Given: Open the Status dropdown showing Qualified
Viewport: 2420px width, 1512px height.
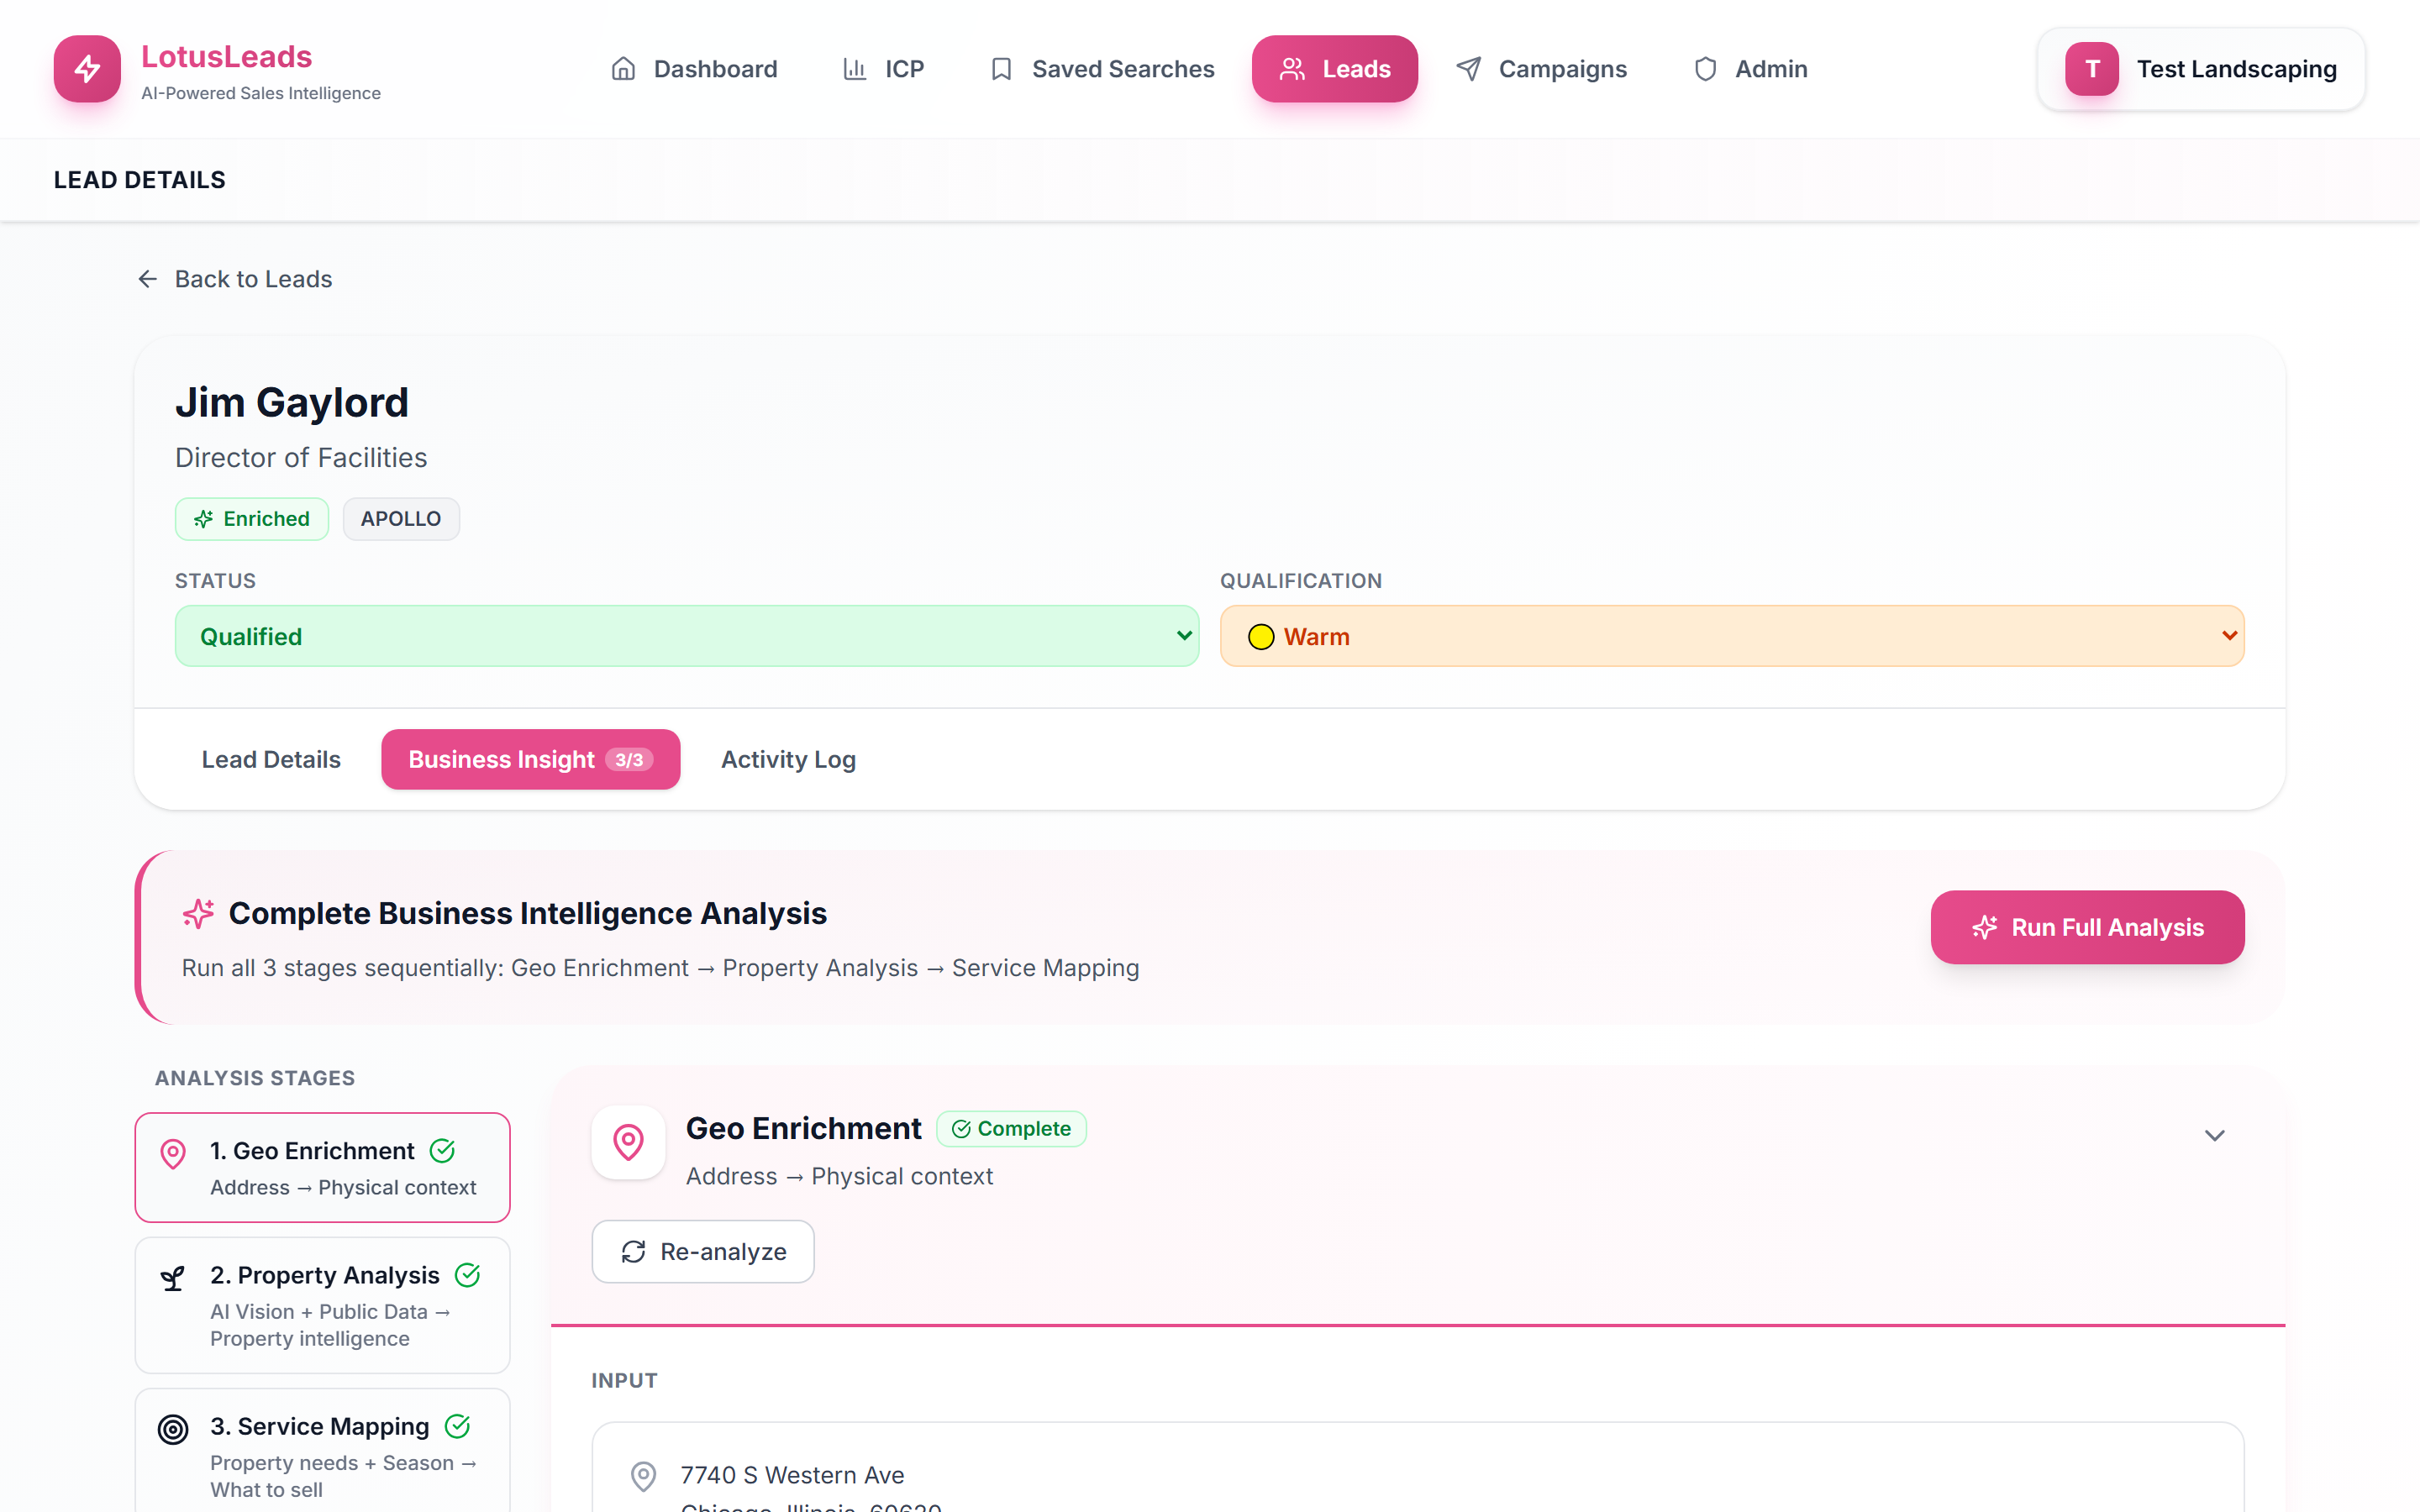Looking at the screenshot, I should click(x=687, y=636).
